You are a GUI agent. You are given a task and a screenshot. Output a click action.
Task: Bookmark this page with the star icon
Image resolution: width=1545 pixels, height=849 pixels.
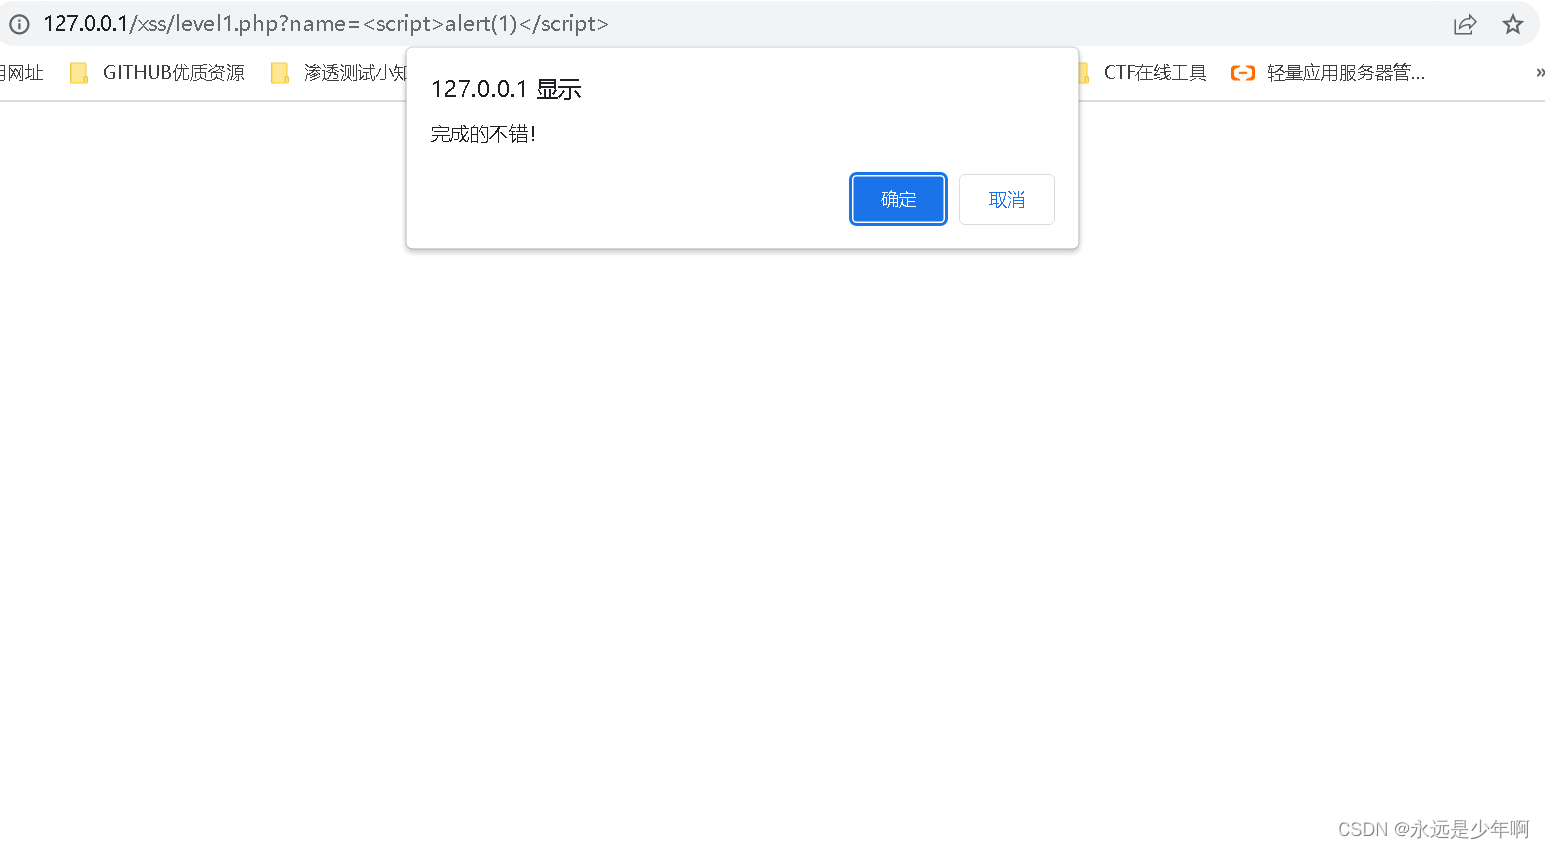click(1513, 24)
